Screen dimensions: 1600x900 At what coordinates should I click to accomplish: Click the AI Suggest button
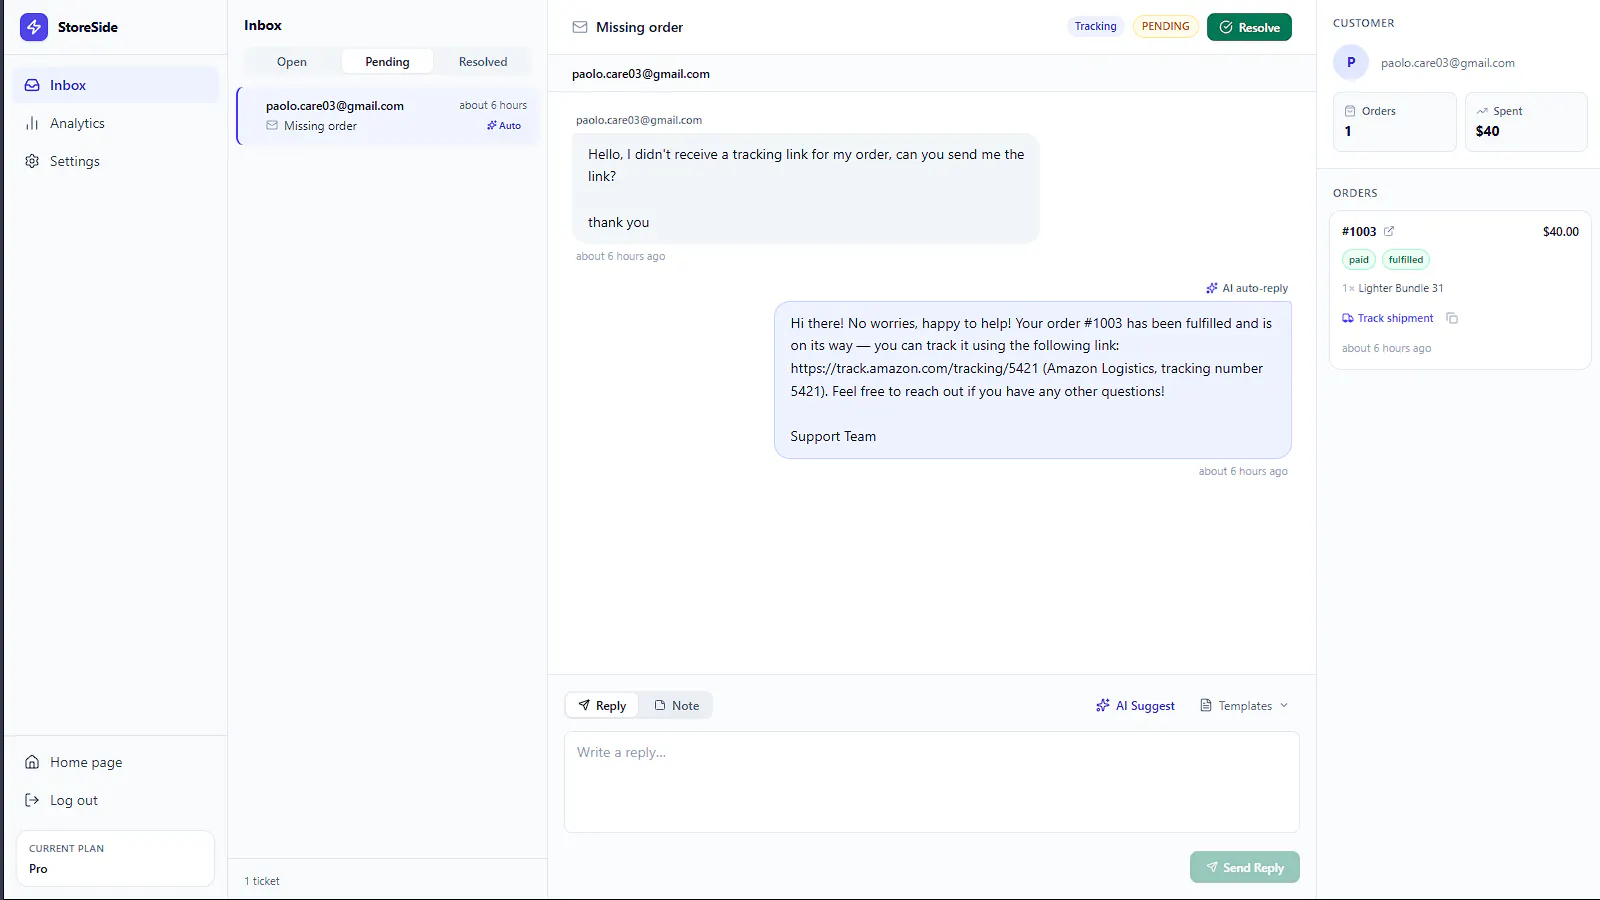pos(1135,705)
